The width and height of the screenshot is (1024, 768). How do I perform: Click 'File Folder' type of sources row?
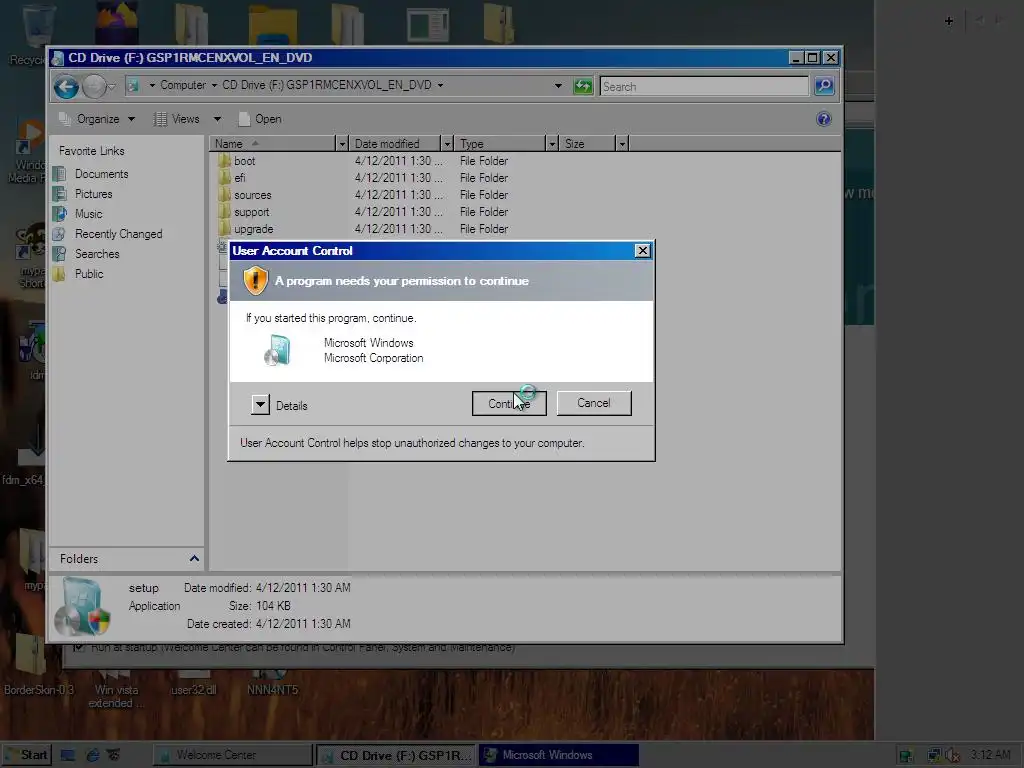(x=483, y=195)
